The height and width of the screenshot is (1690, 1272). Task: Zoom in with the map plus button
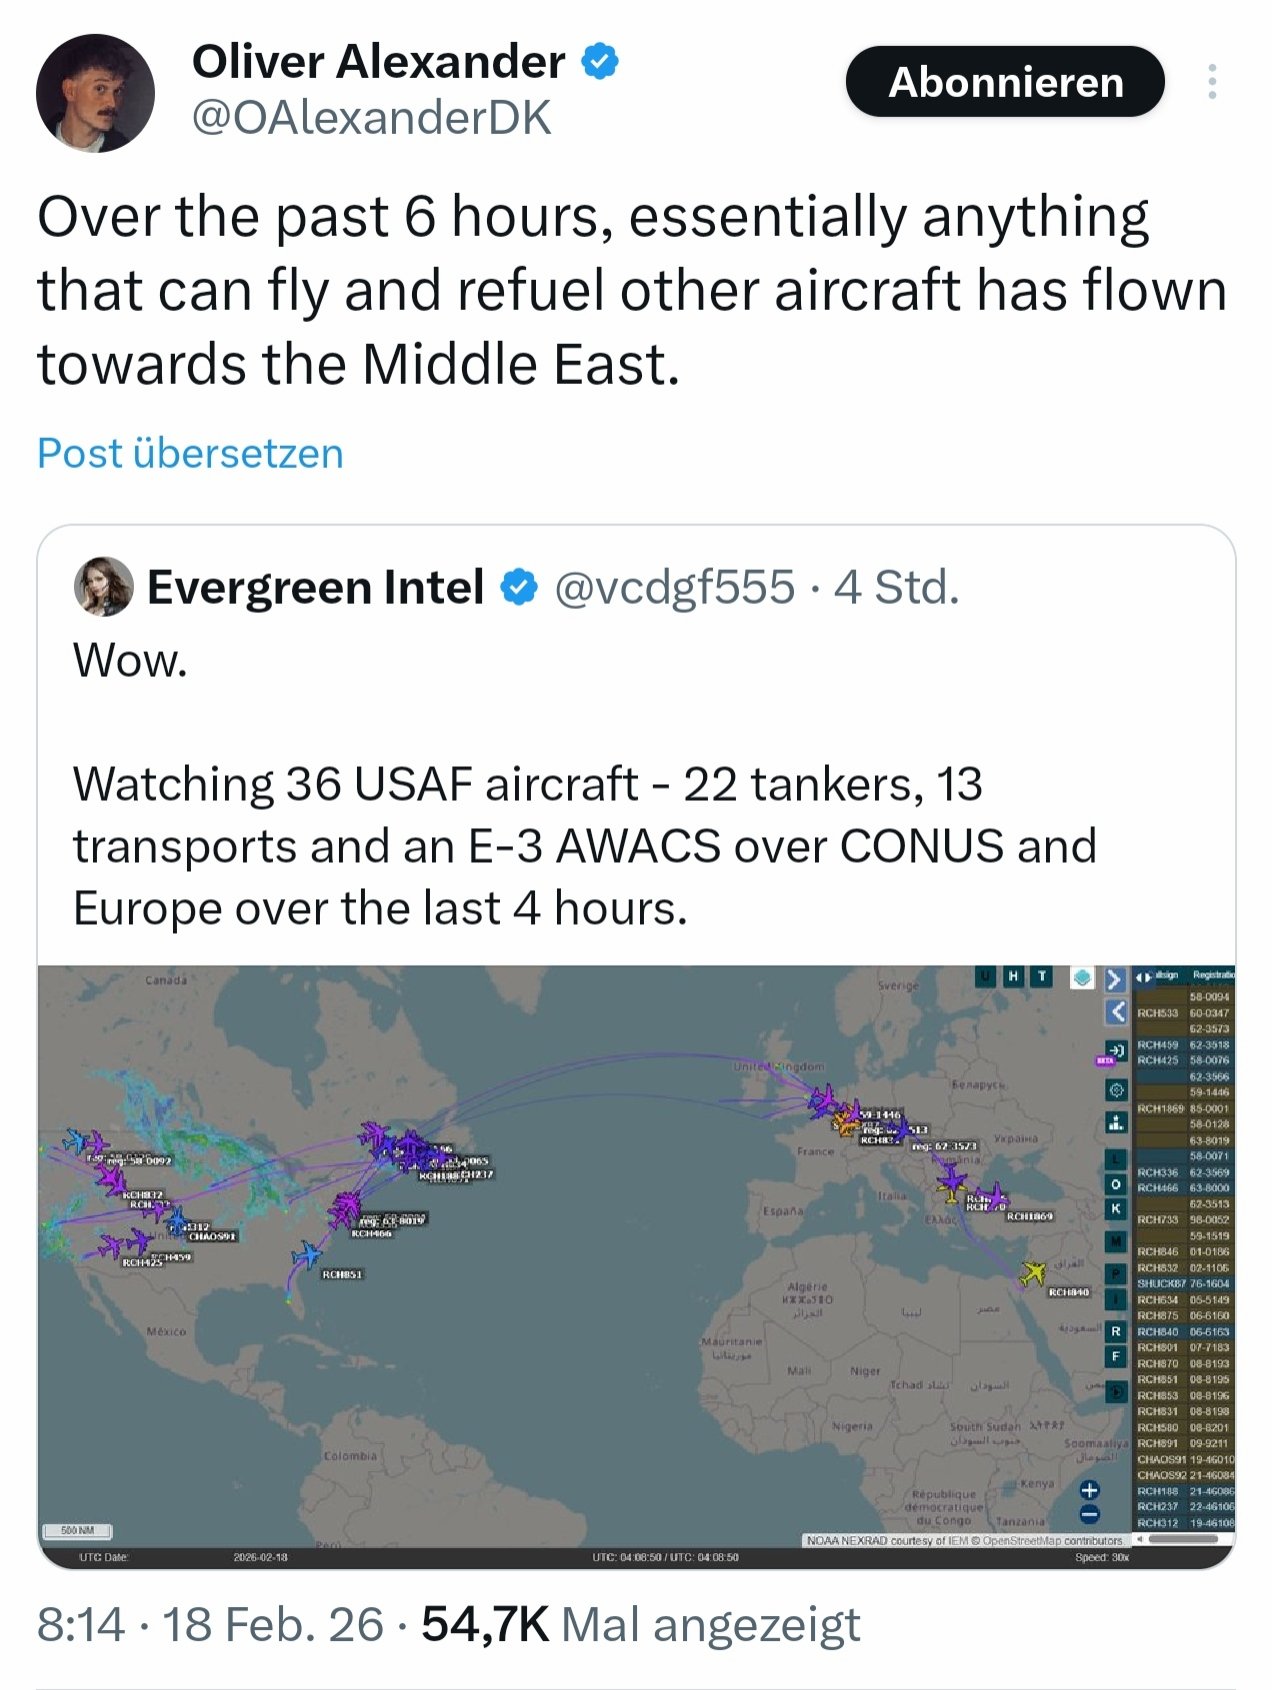pyautogui.click(x=1090, y=1489)
